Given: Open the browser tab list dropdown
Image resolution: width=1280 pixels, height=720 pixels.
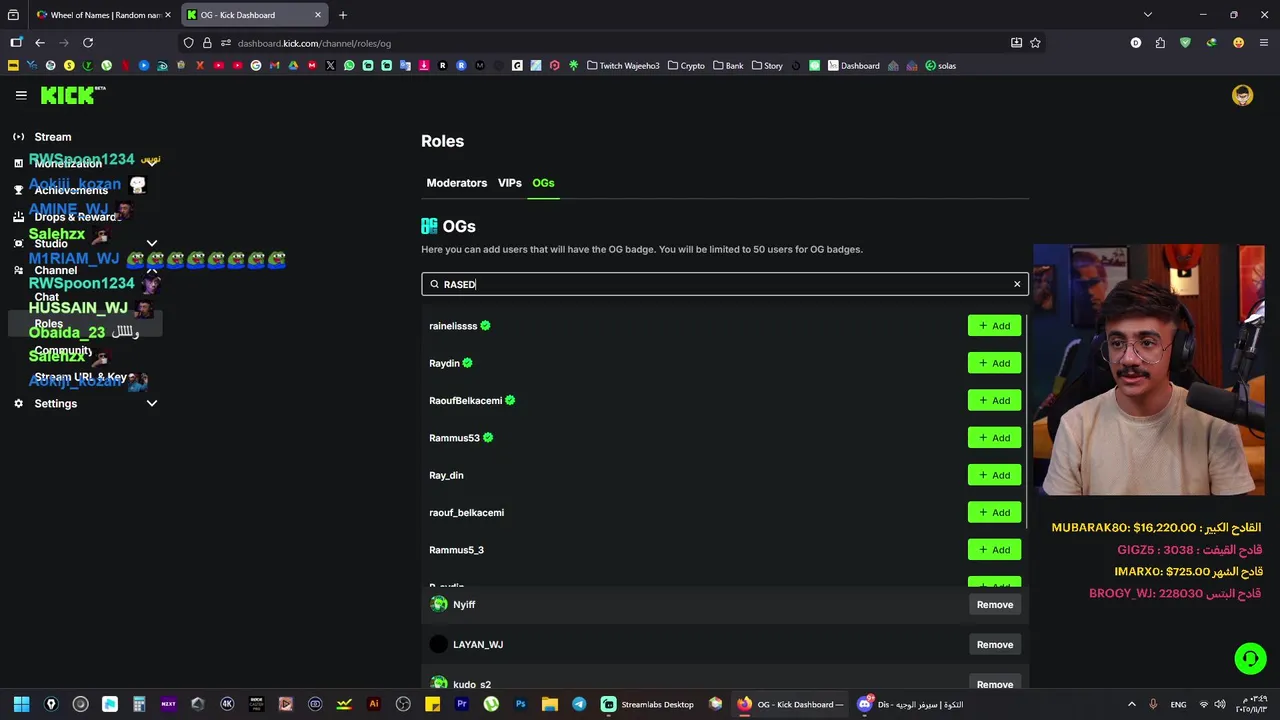Looking at the screenshot, I should click(x=1147, y=15).
